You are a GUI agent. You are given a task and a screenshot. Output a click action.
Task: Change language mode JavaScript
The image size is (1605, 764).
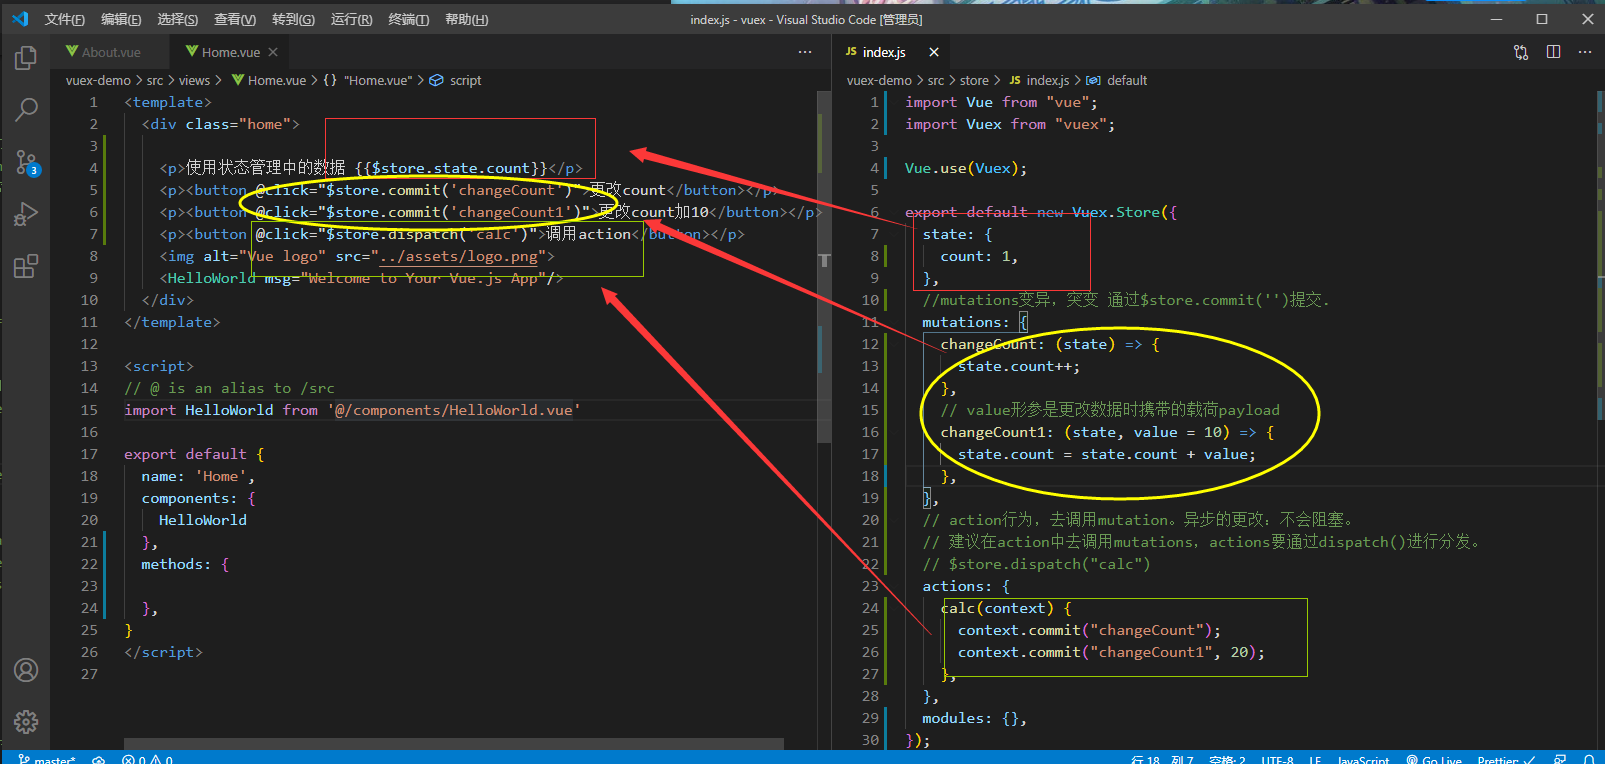click(x=1363, y=760)
